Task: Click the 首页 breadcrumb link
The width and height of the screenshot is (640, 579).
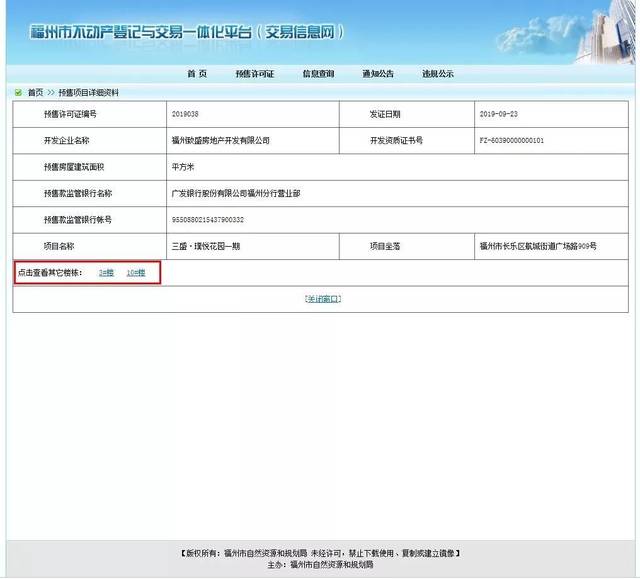Action: point(35,93)
